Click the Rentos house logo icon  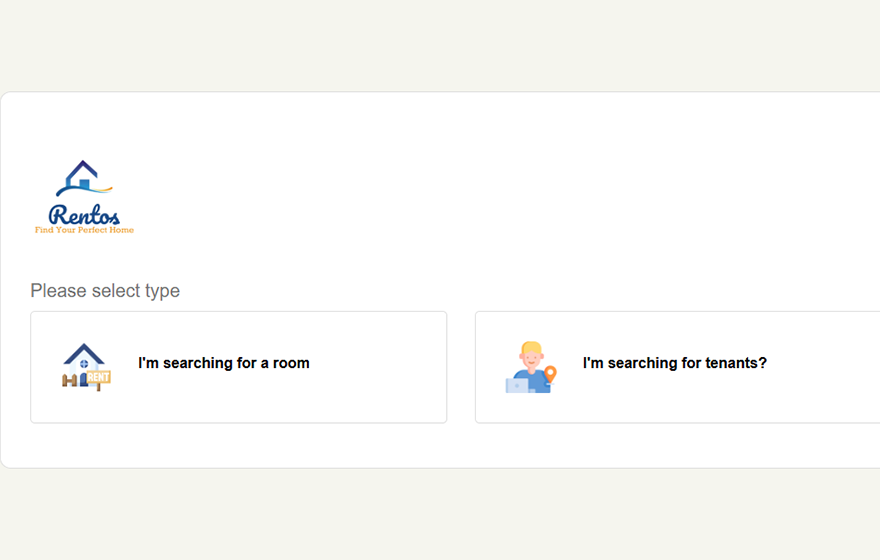click(x=83, y=180)
